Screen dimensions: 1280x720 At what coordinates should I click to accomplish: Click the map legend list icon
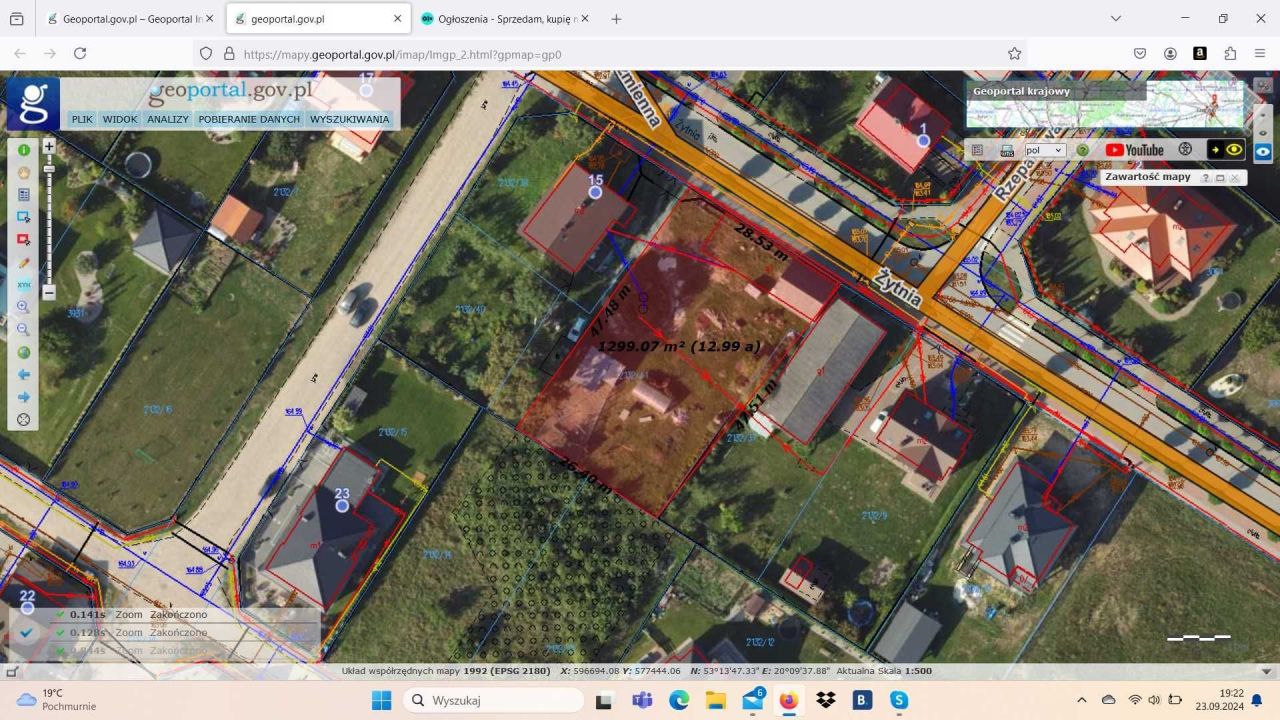pyautogui.click(x=978, y=150)
